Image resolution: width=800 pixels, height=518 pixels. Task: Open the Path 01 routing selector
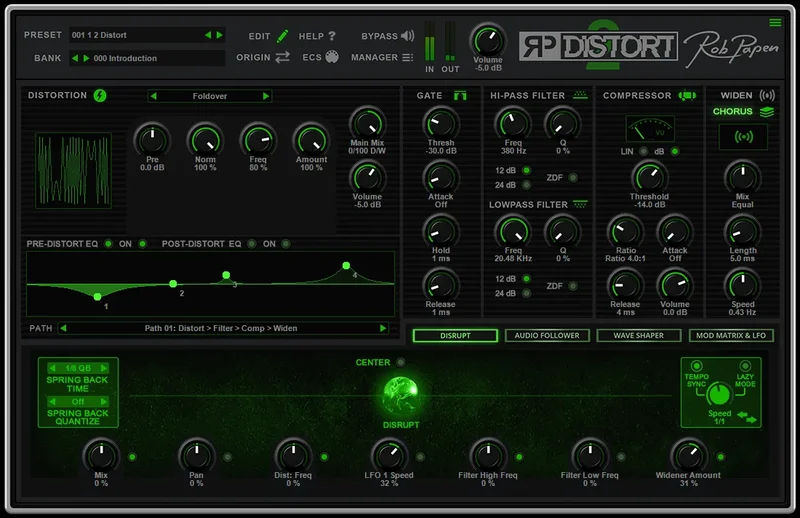pyautogui.click(x=223, y=328)
